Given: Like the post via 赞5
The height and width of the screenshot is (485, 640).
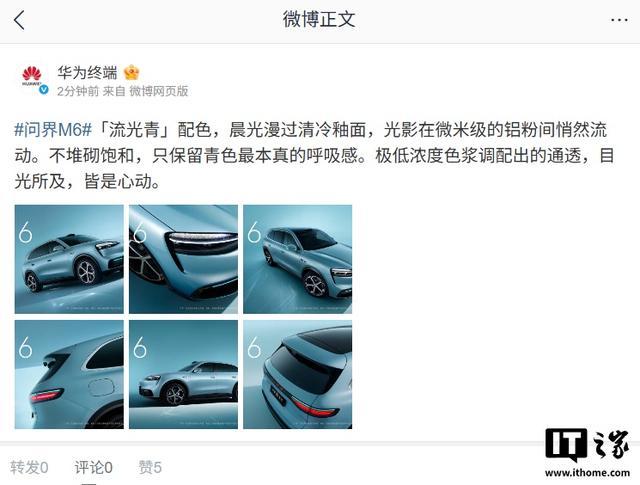Looking at the screenshot, I should pos(150,467).
